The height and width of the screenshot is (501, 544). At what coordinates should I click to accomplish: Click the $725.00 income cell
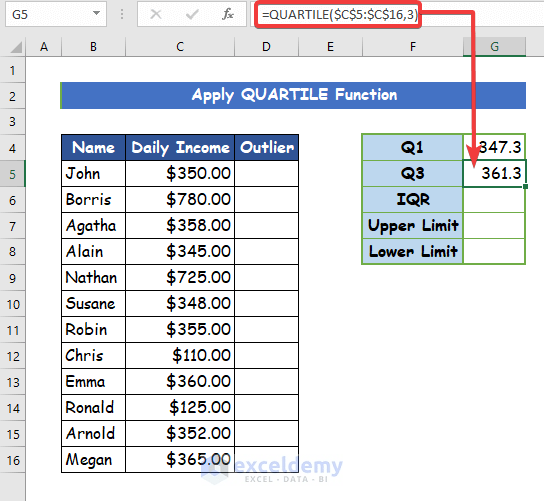pos(180,278)
